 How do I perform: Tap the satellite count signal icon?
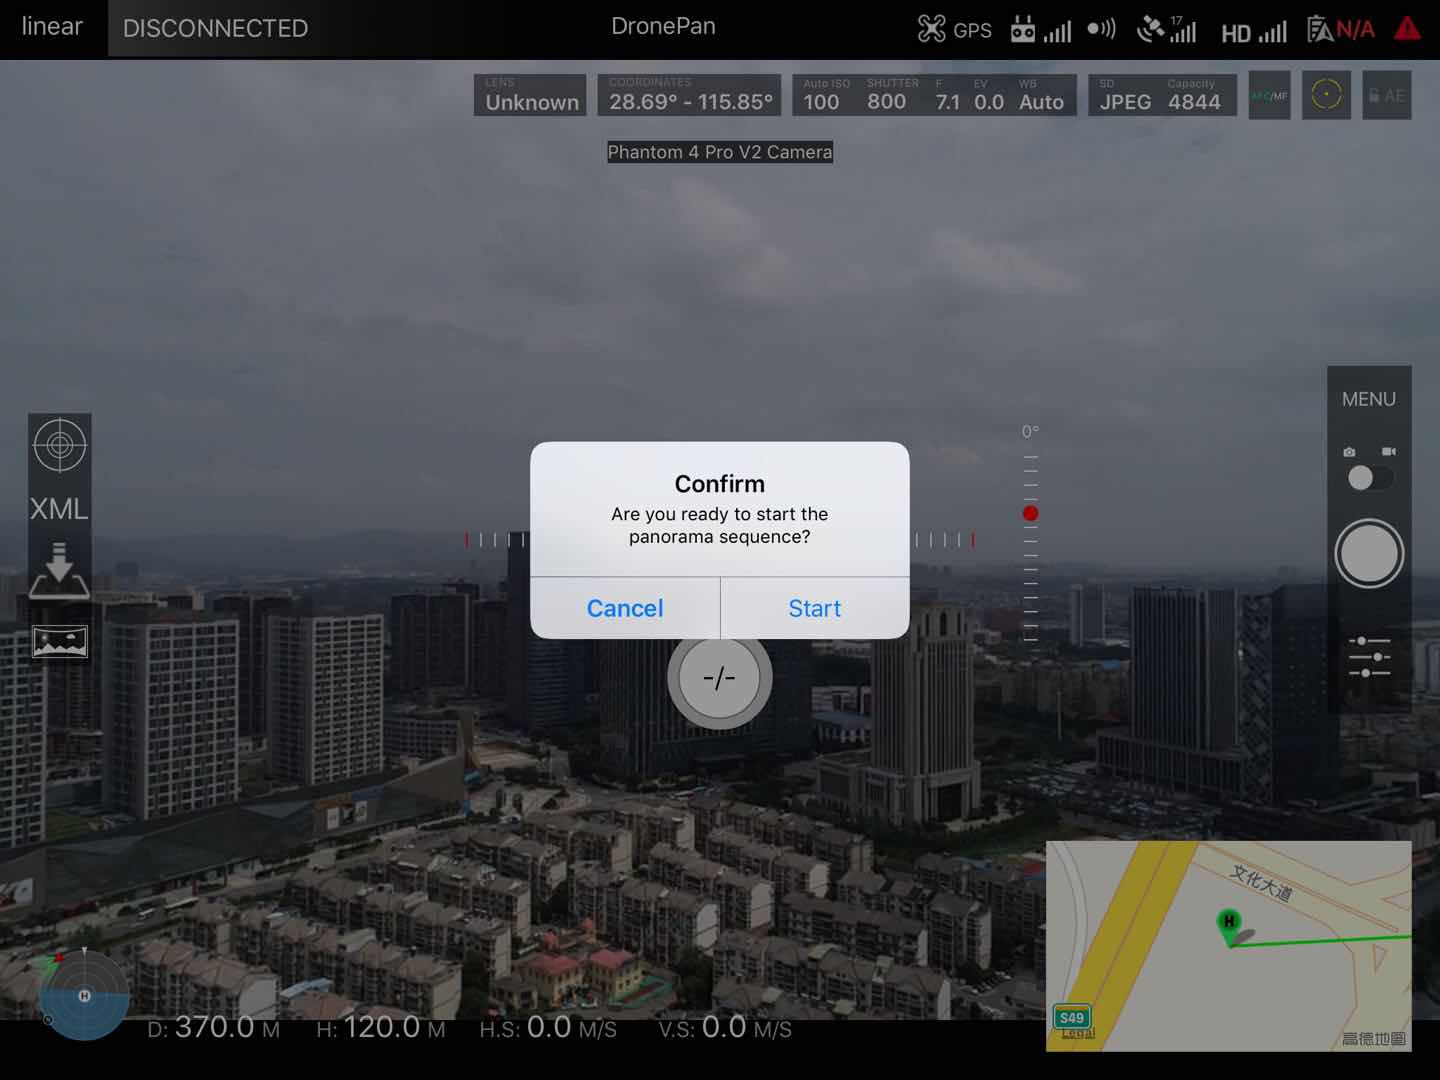pyautogui.click(x=1166, y=29)
